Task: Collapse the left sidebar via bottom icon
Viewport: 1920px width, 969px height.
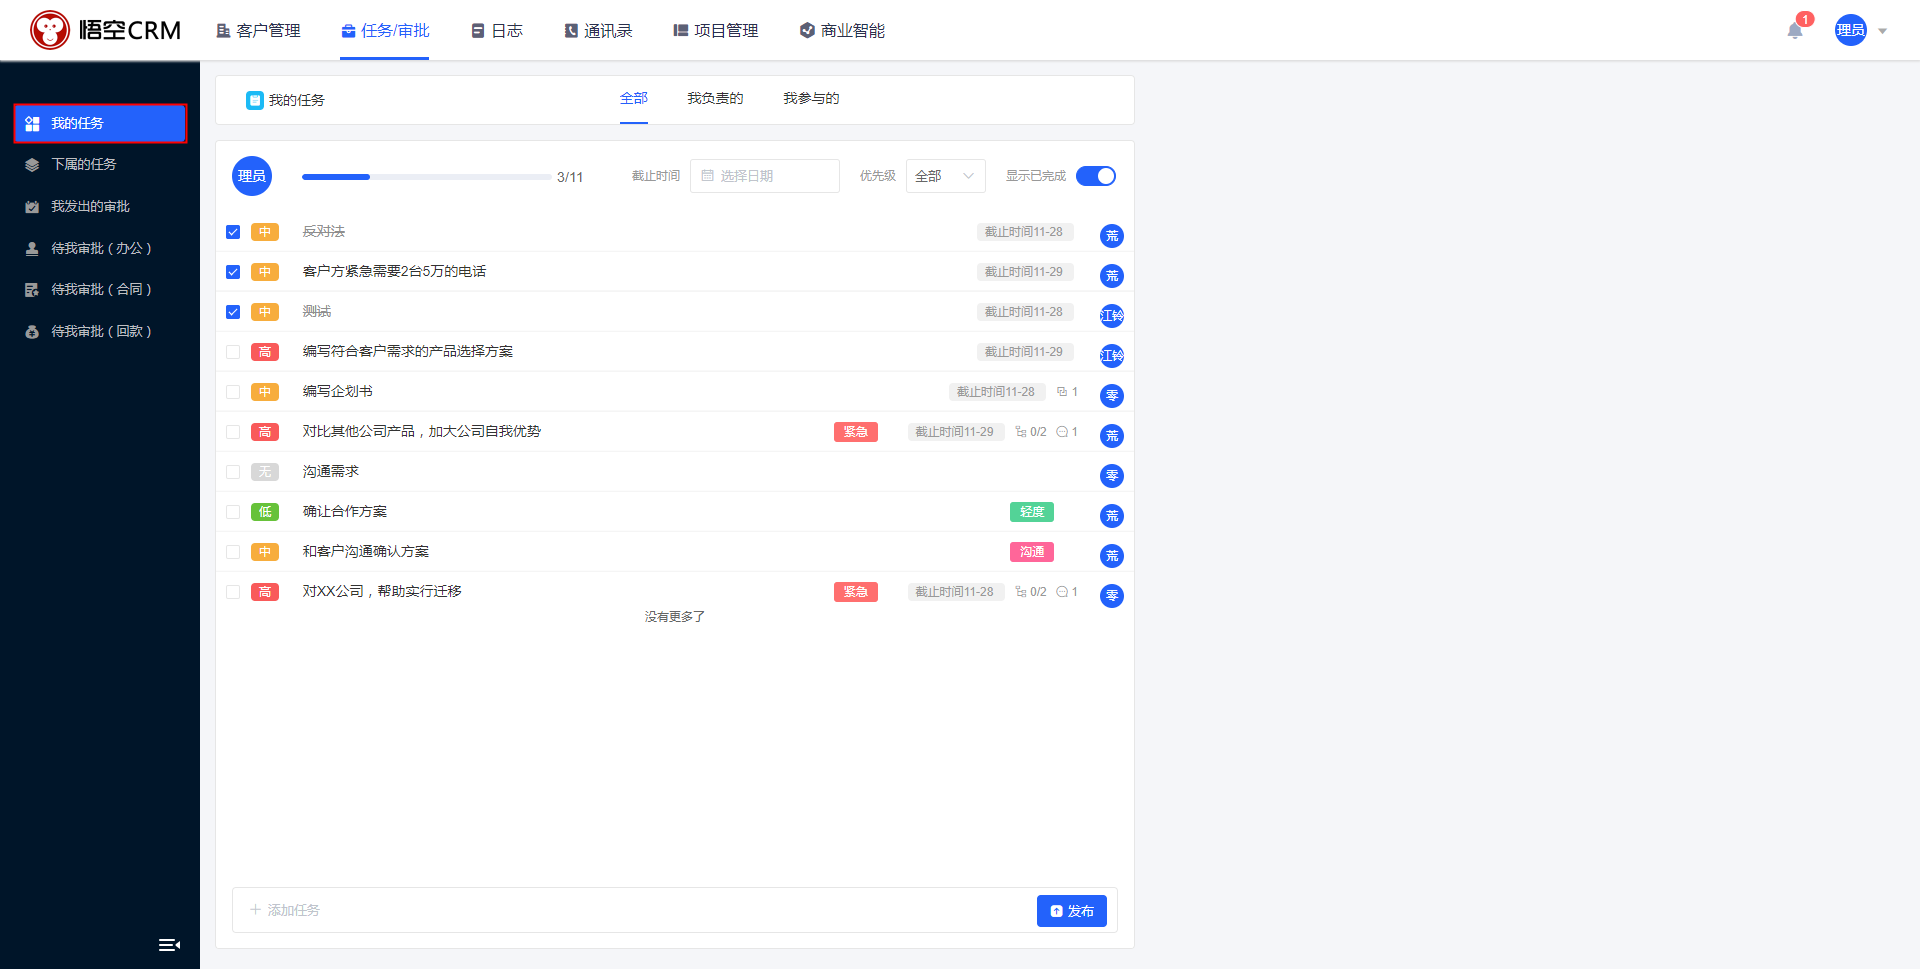Action: click(x=169, y=944)
